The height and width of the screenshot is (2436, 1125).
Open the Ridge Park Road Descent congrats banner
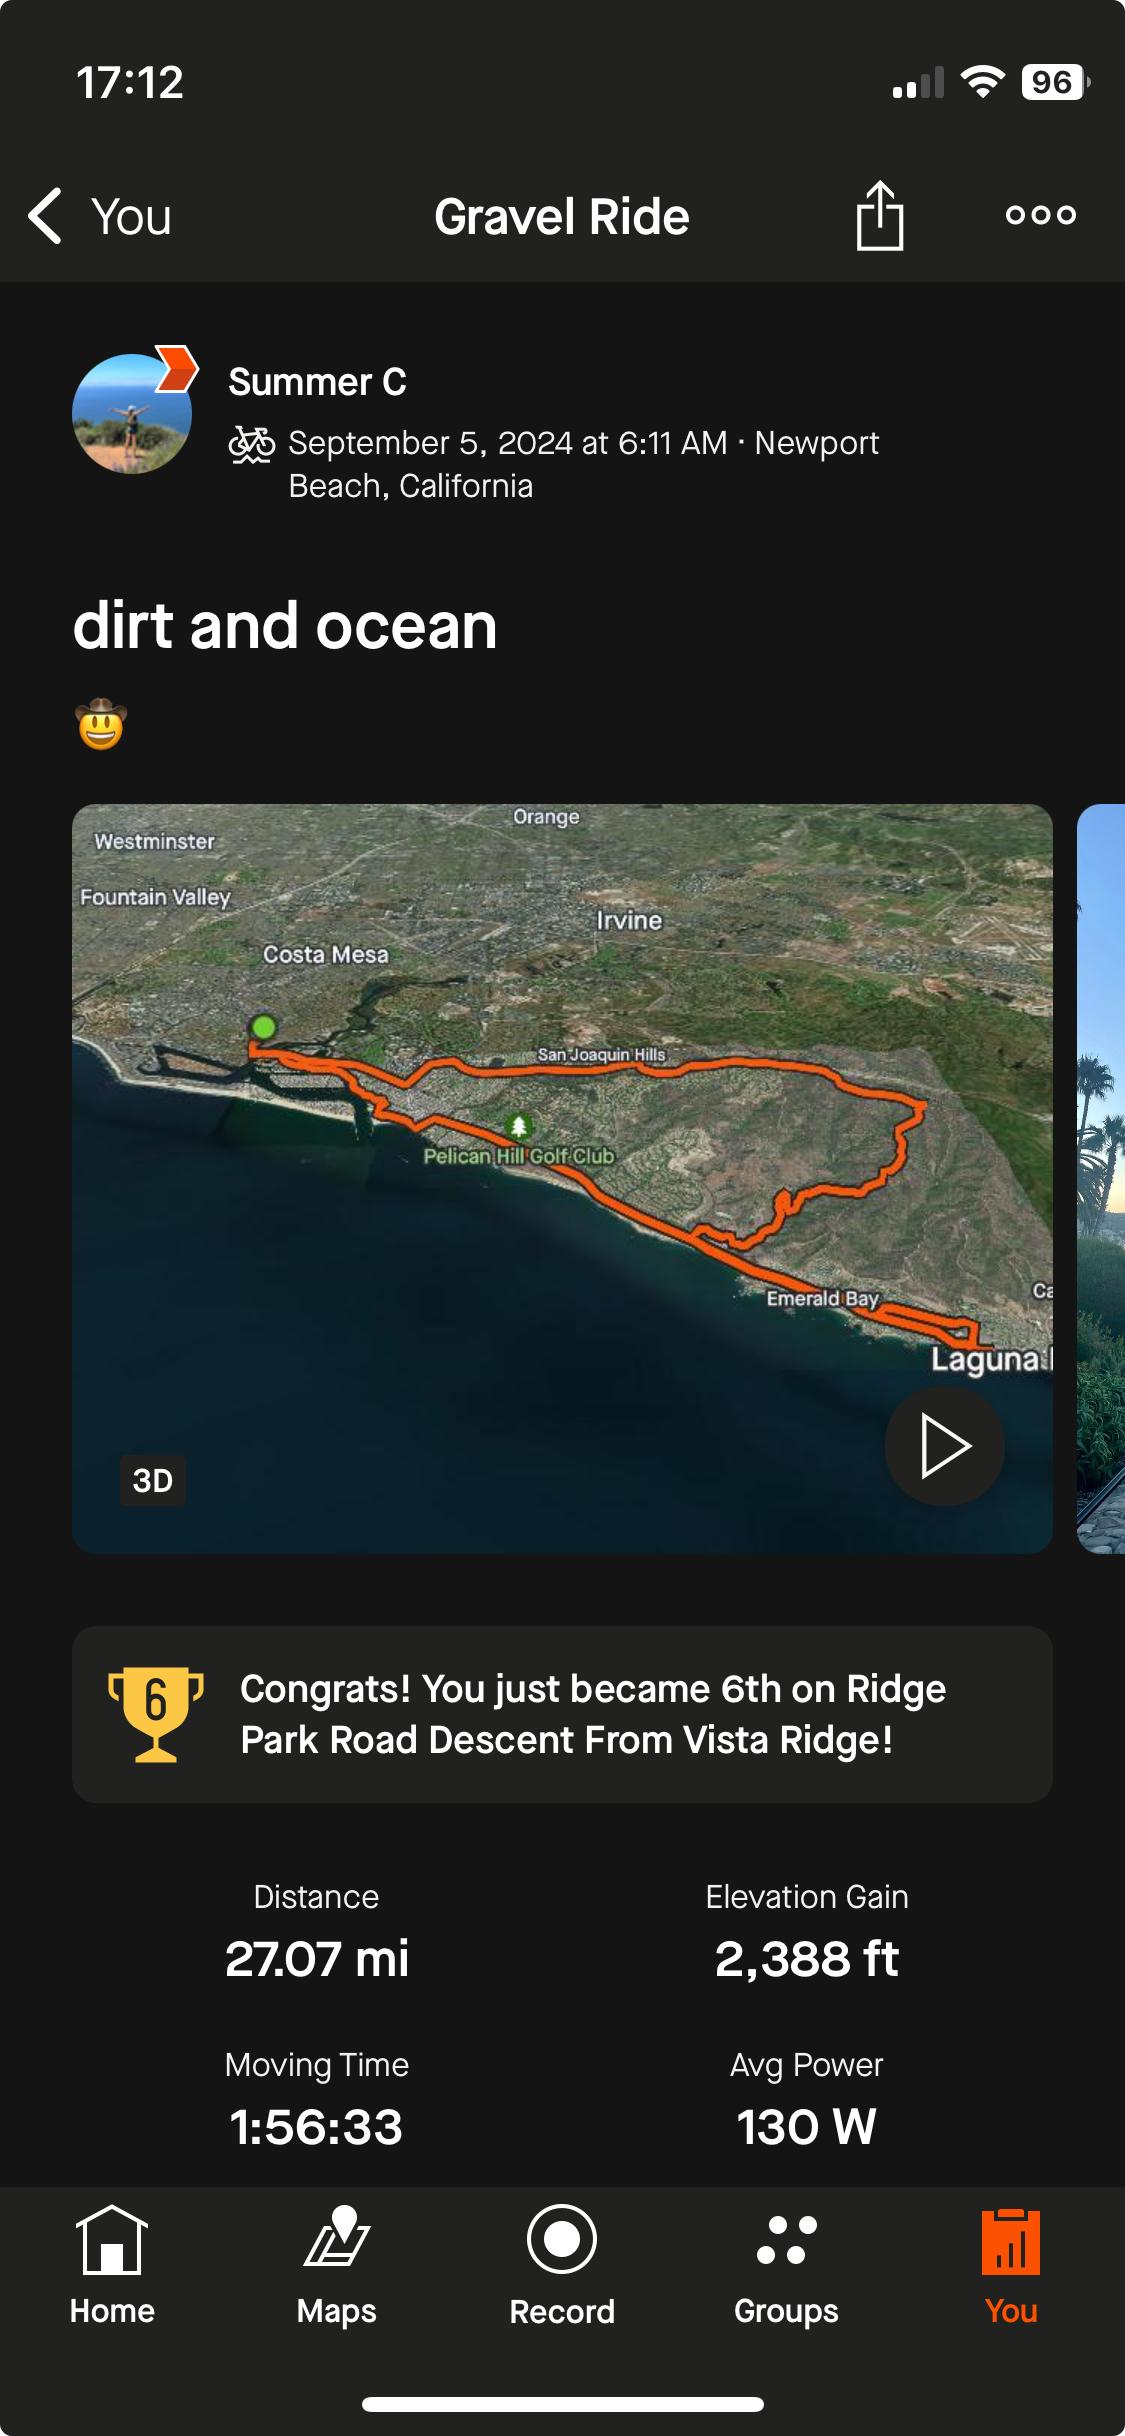[592, 1714]
